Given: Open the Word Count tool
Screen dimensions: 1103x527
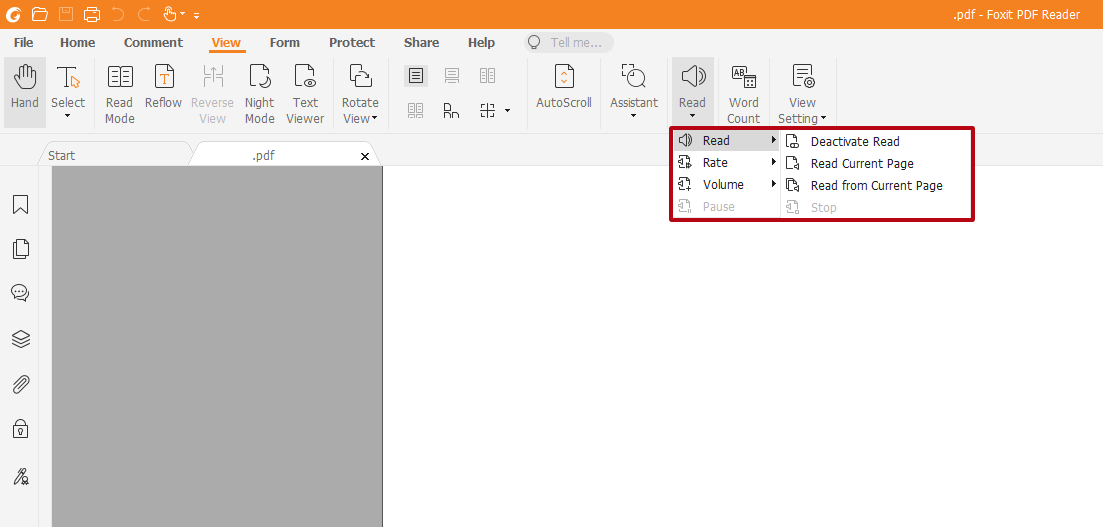Looking at the screenshot, I should [743, 92].
